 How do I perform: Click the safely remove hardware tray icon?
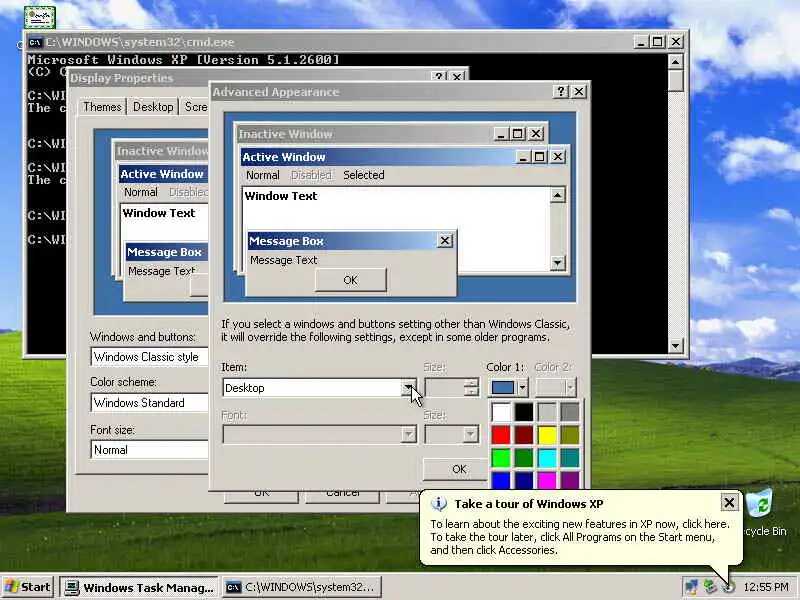(x=709, y=587)
